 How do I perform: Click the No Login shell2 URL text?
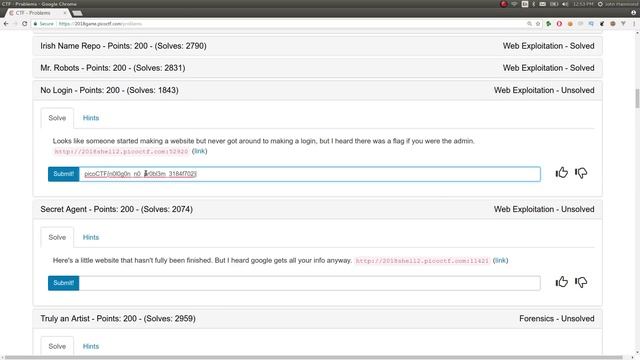pyautogui.click(x=121, y=151)
